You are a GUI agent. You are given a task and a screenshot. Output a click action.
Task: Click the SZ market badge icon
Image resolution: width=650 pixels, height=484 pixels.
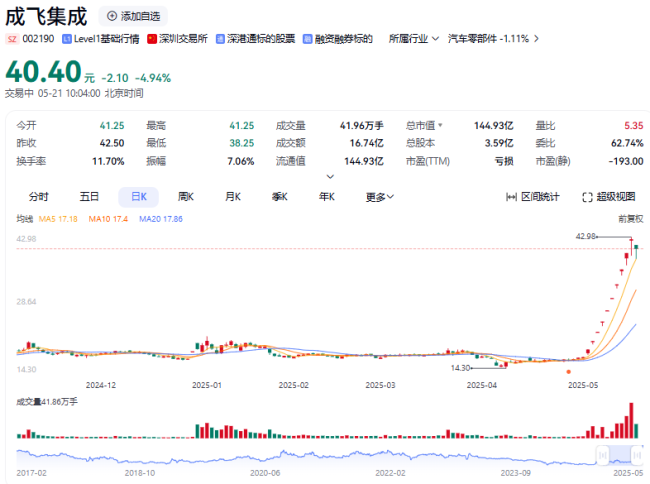coord(12,39)
